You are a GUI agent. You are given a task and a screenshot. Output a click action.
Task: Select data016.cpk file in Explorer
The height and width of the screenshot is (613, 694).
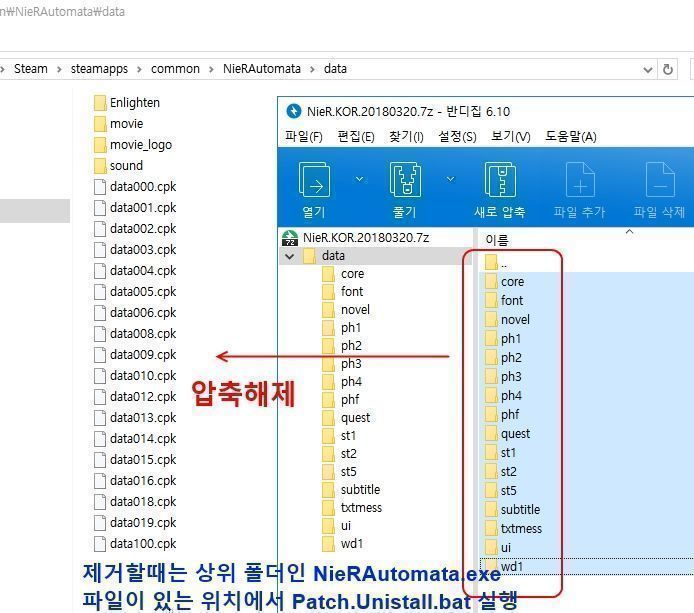click(x=135, y=481)
